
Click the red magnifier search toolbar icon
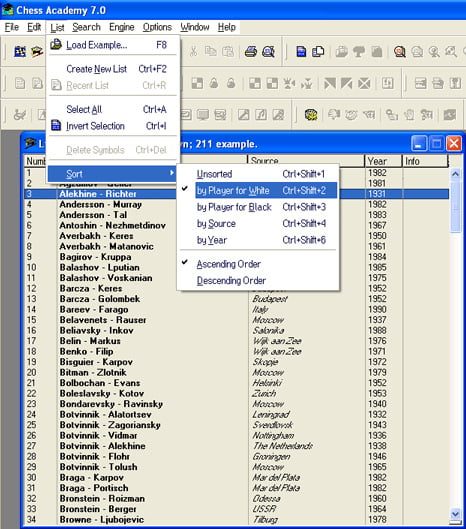click(x=400, y=52)
